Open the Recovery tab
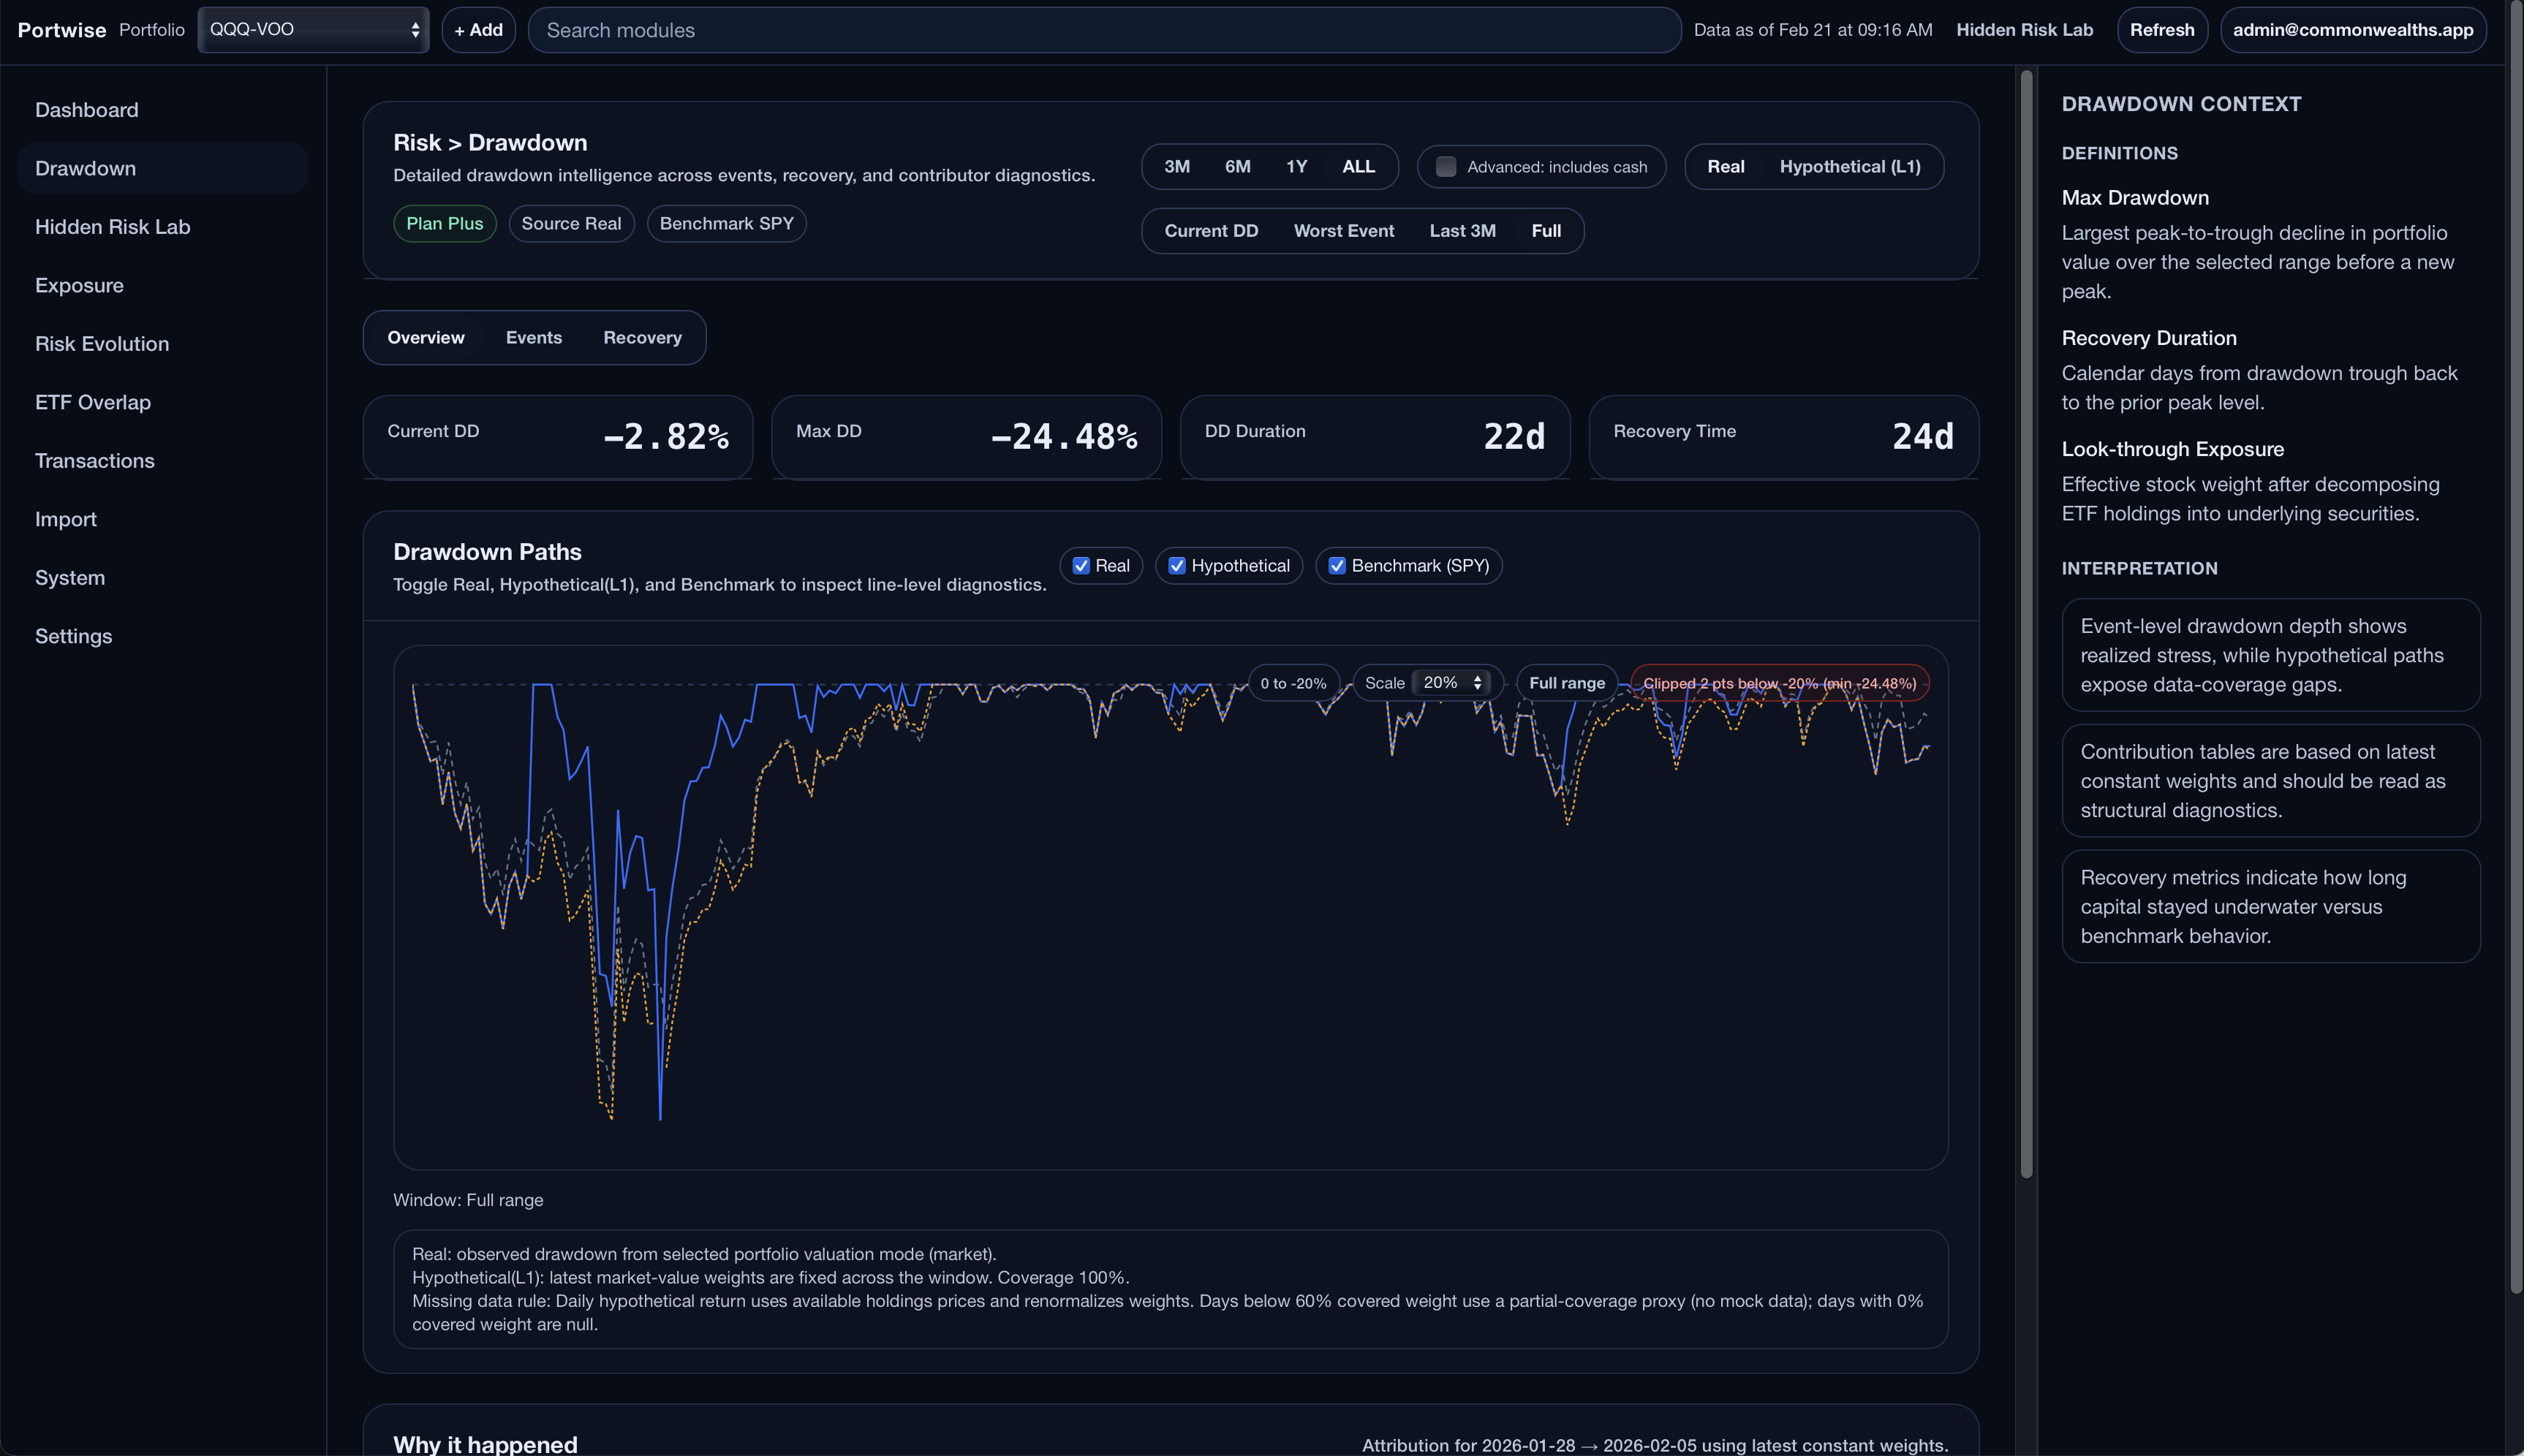 (642, 337)
